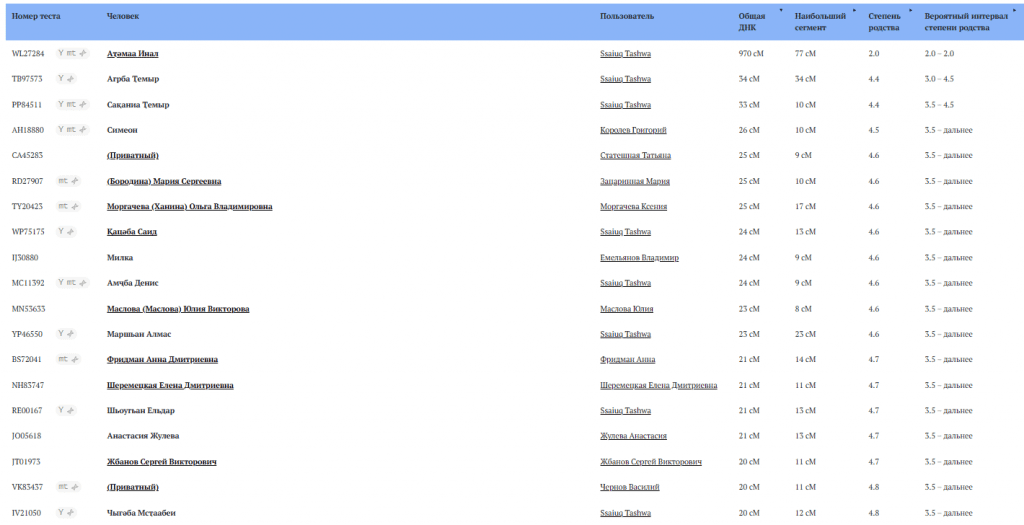
Task: Open the profile of Моргачева (Ханина) Ольга Владимировна
Action: tap(189, 207)
